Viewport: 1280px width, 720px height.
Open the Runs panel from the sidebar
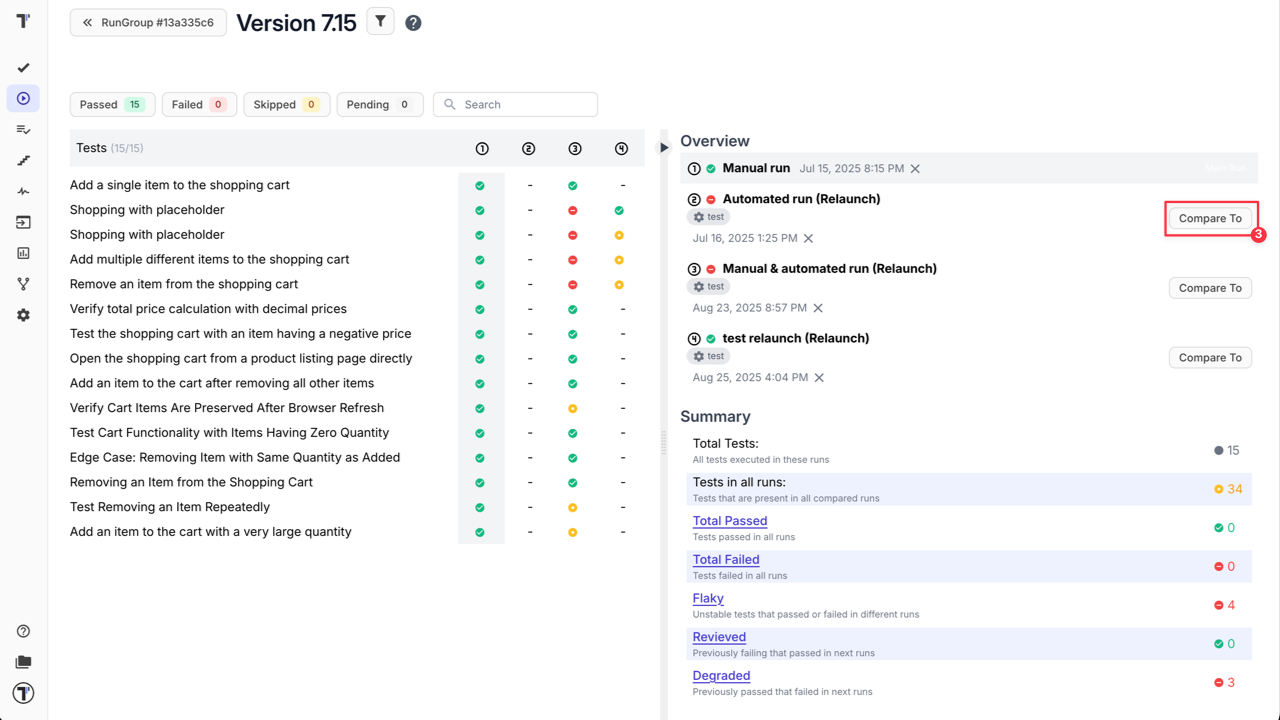[23, 98]
